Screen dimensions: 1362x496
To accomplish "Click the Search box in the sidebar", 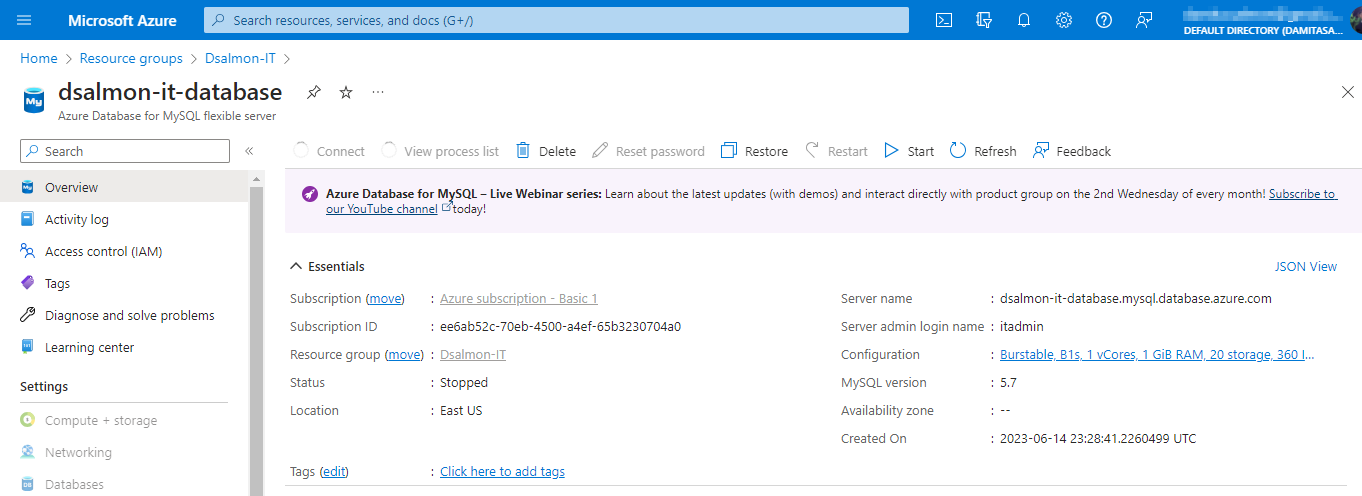I will [125, 151].
